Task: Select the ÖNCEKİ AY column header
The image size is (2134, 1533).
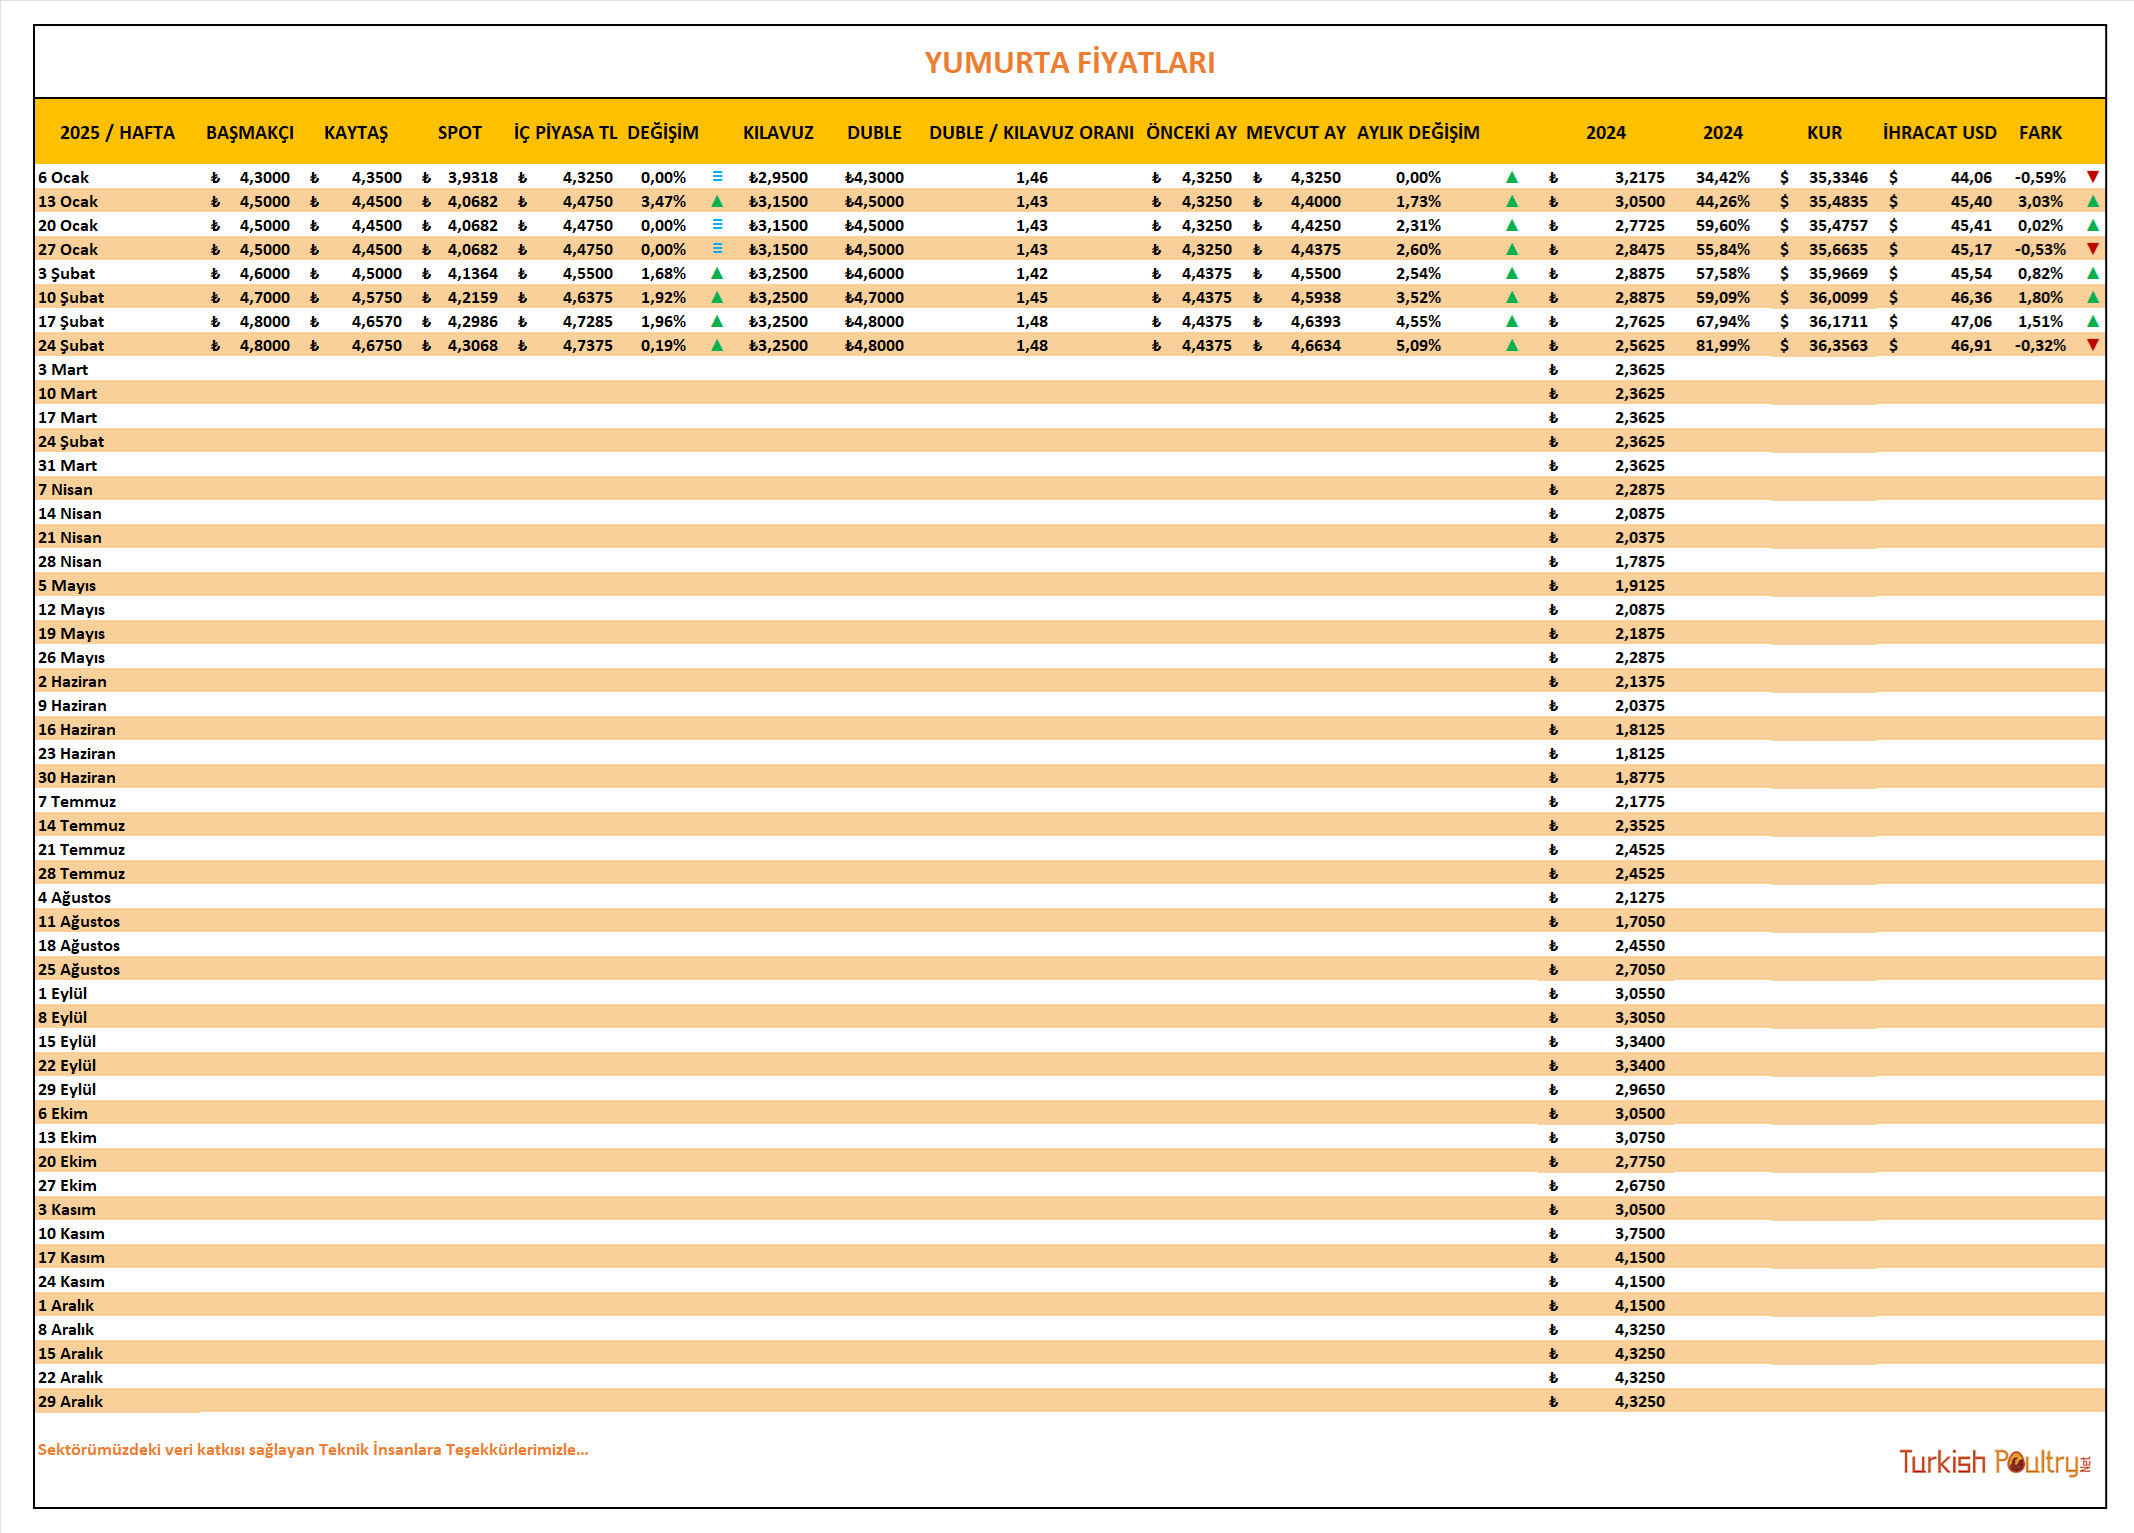Action: click(1191, 133)
